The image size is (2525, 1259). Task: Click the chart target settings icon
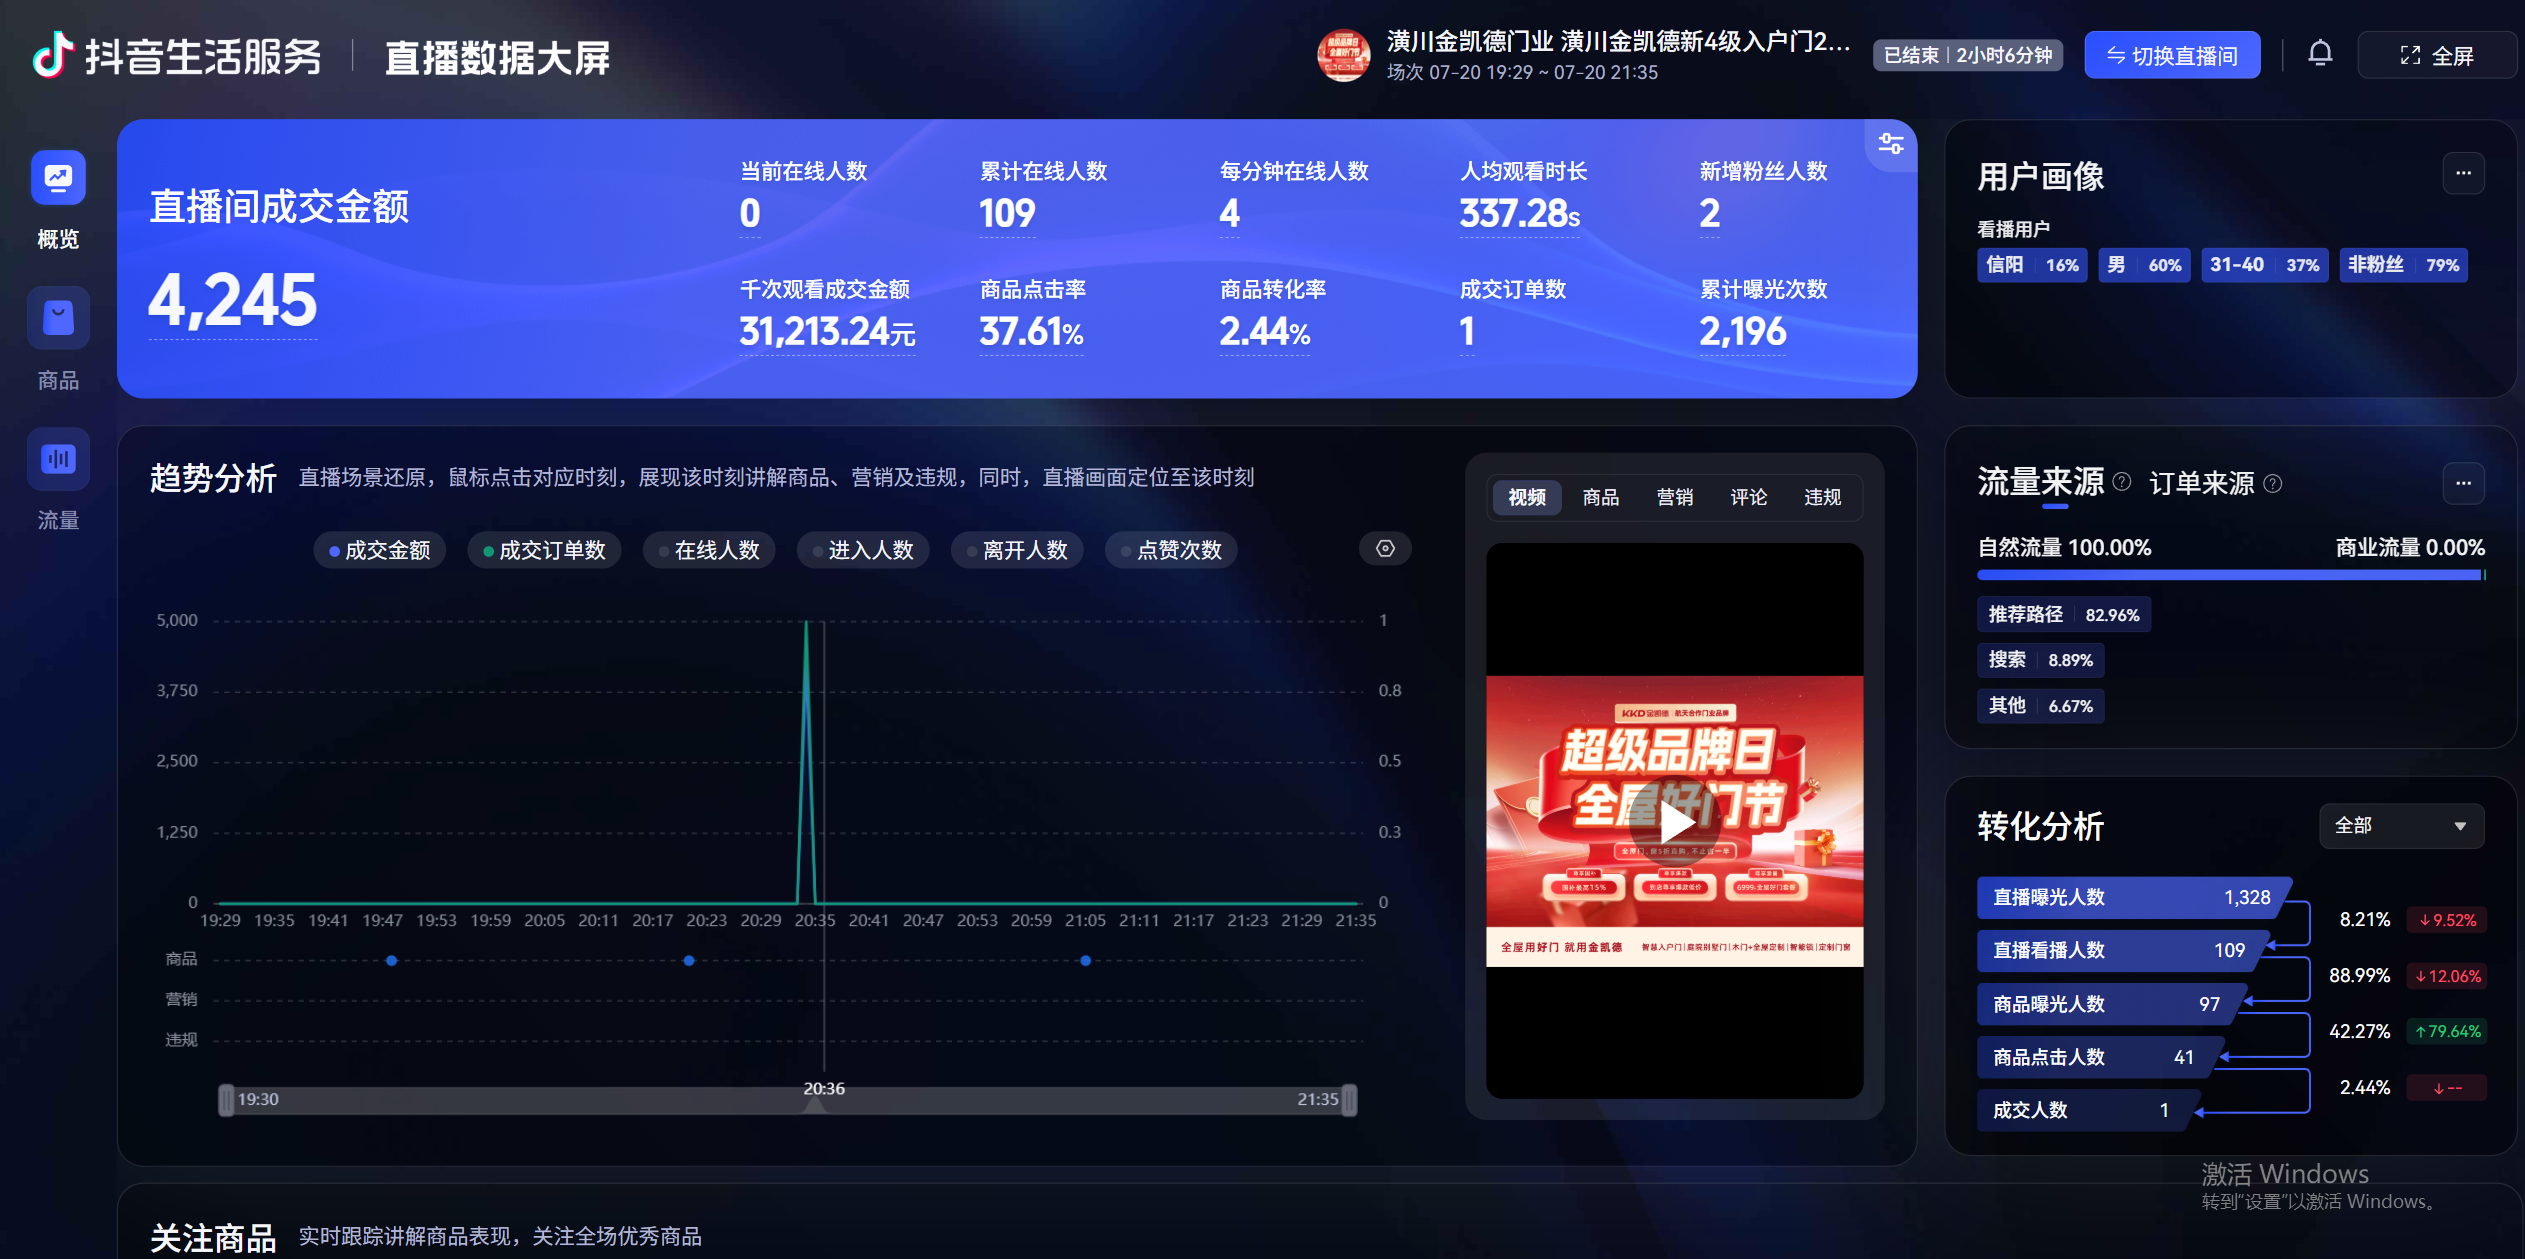click(x=1385, y=549)
